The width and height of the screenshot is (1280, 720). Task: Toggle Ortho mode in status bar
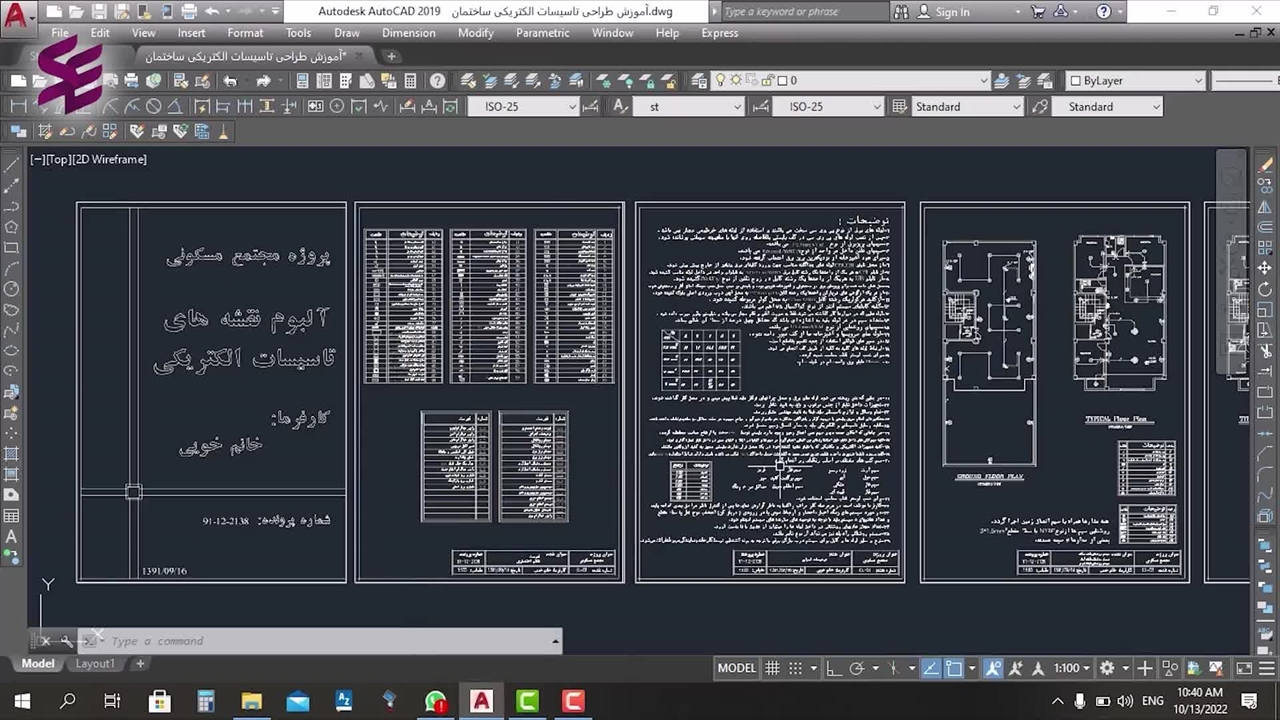(x=834, y=668)
